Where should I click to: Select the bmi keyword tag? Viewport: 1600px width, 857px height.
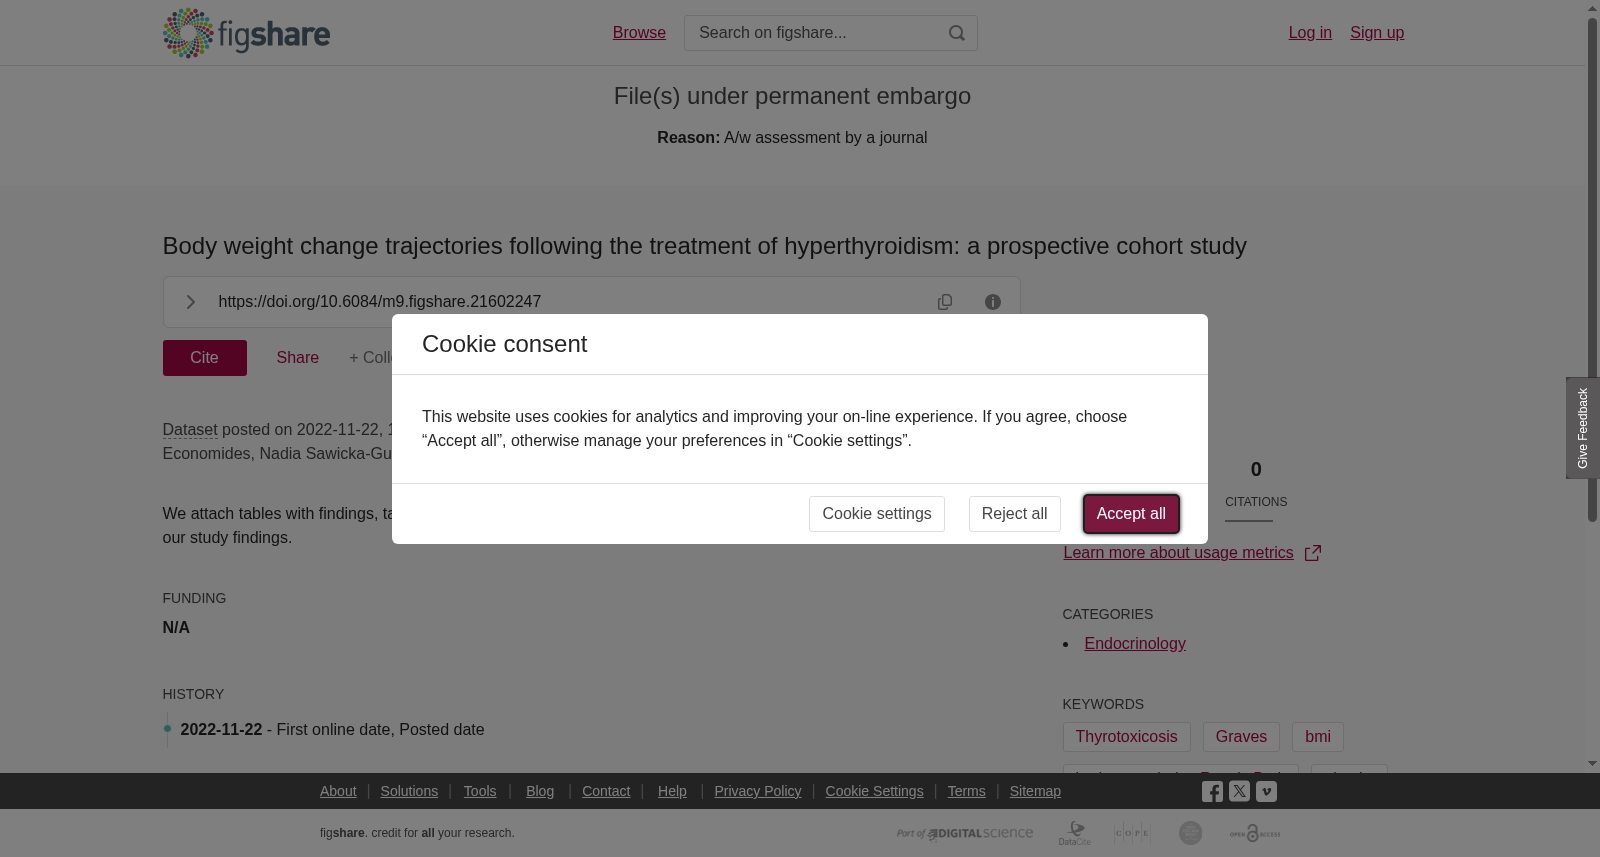pyautogui.click(x=1318, y=737)
